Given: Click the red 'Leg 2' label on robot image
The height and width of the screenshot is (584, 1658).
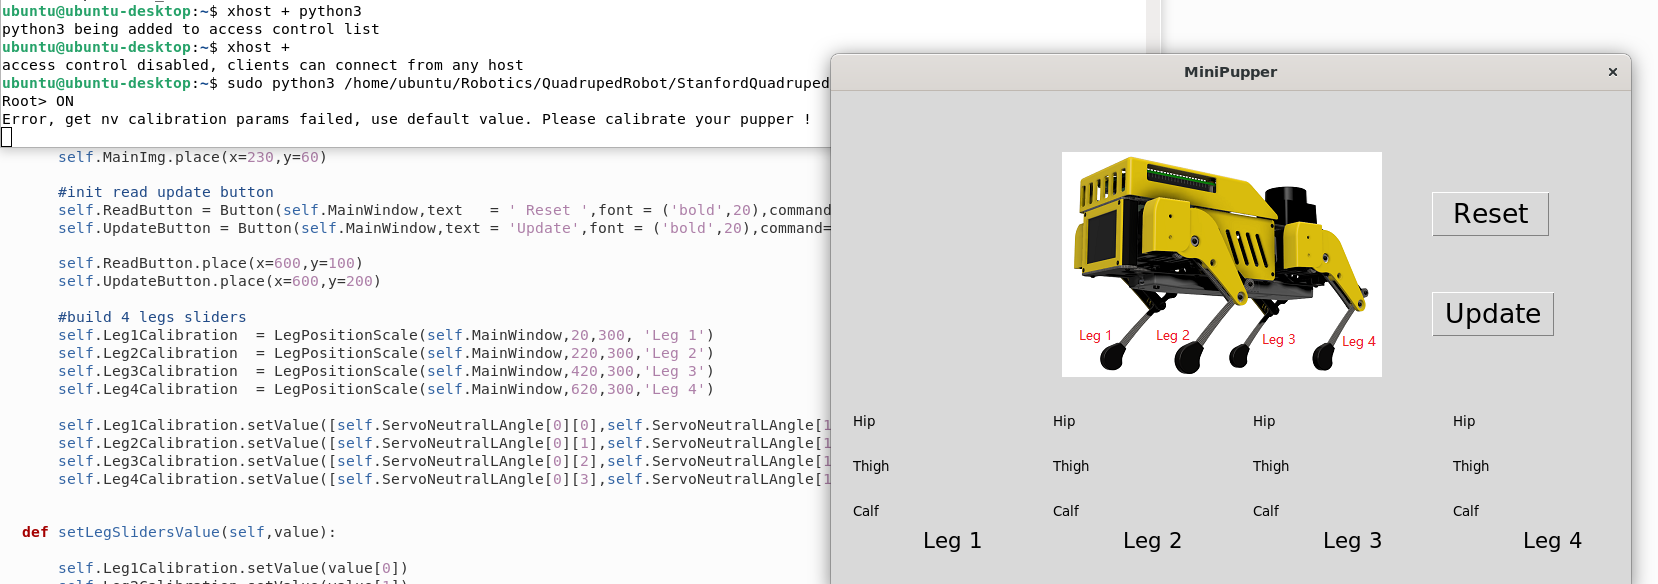Looking at the screenshot, I should click(x=1173, y=336).
